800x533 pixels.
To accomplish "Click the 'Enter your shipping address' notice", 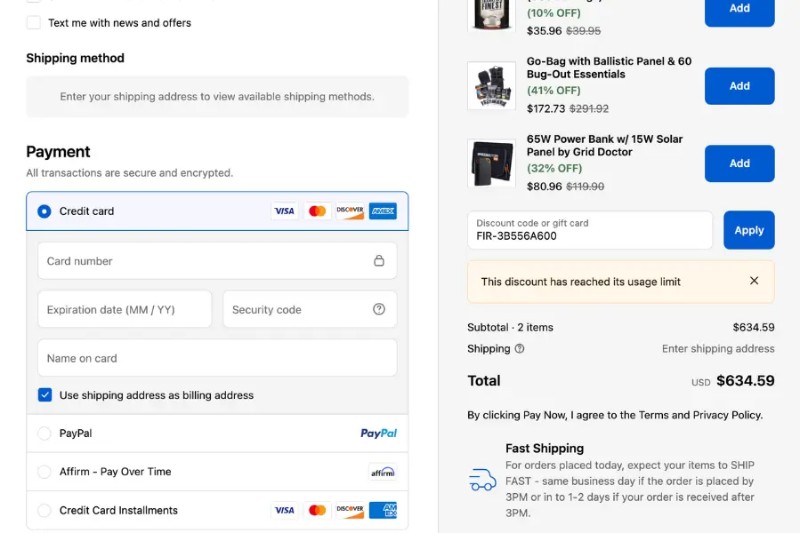I will 217,96.
